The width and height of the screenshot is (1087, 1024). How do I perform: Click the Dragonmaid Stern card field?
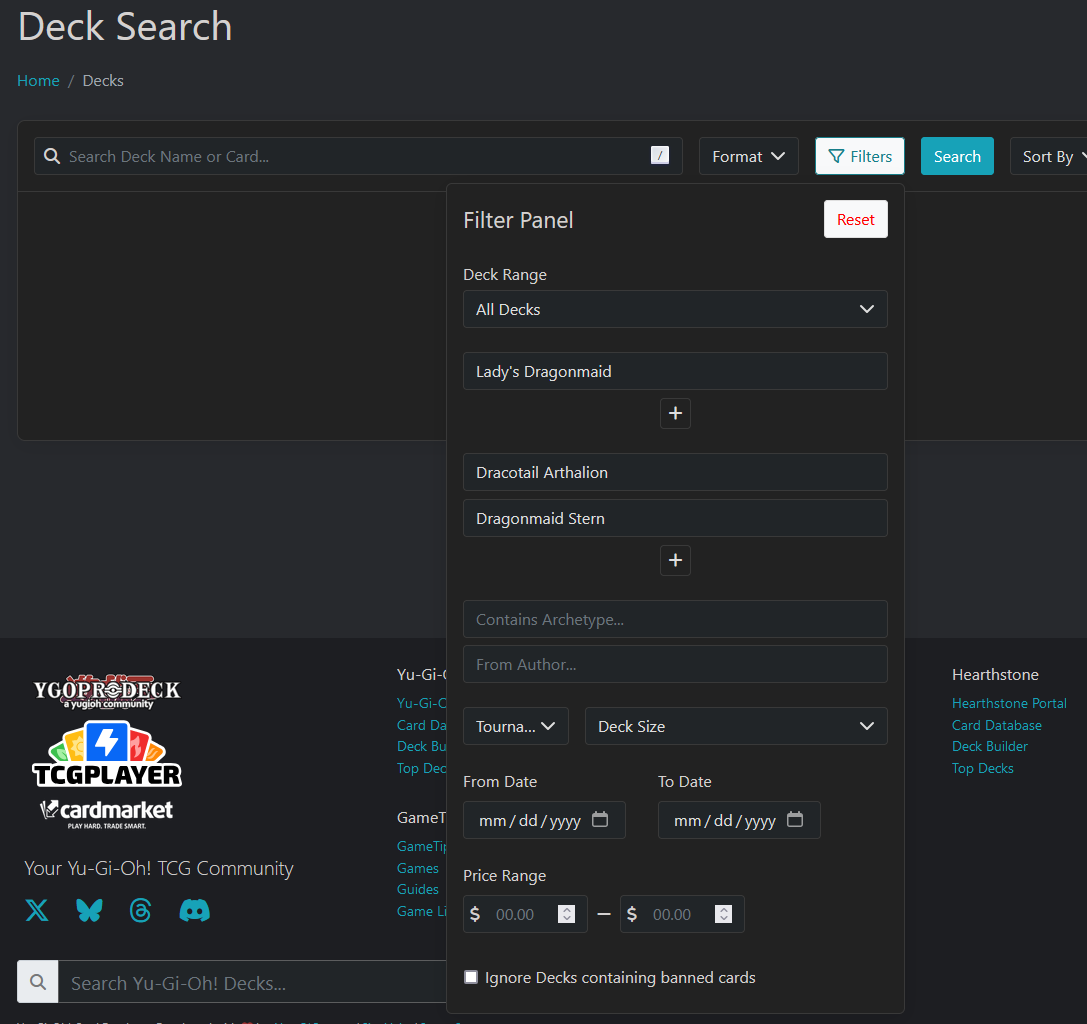tap(675, 518)
